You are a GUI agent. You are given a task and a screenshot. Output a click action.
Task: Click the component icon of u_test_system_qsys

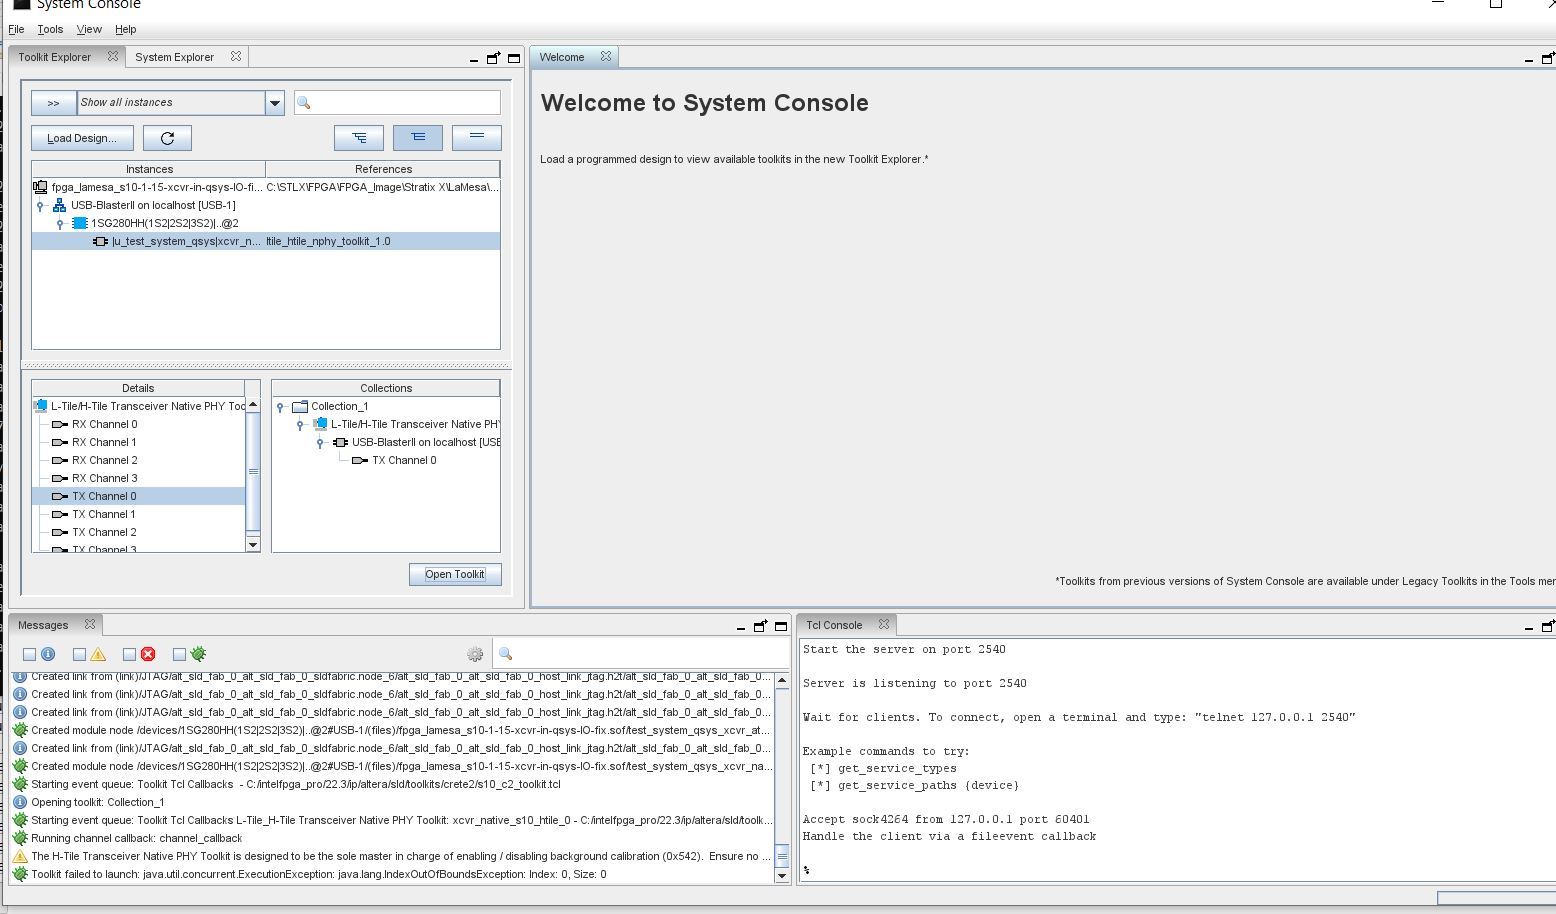pyautogui.click(x=100, y=241)
